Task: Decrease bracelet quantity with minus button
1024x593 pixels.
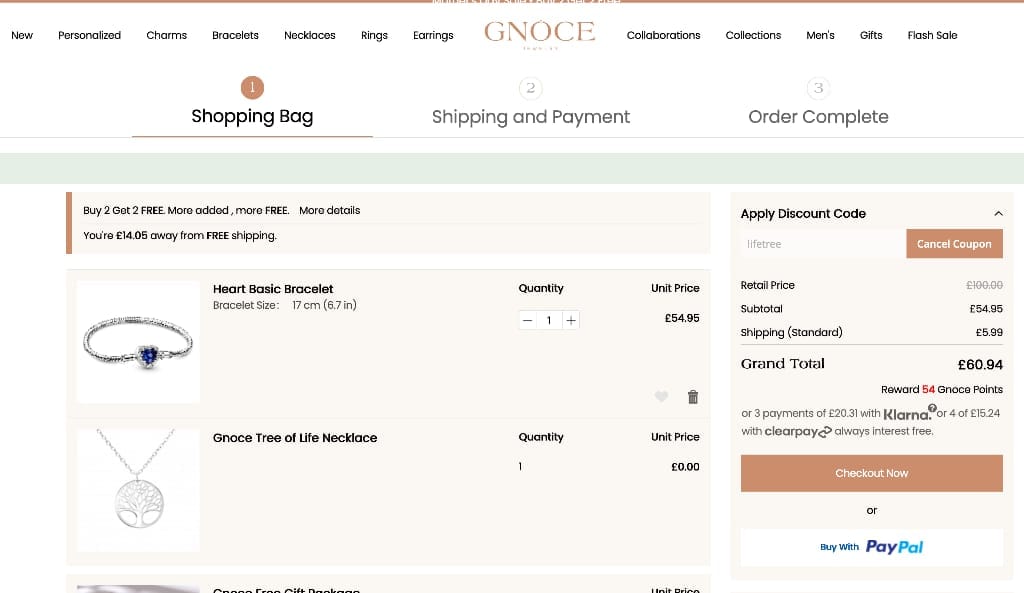Action: (528, 320)
